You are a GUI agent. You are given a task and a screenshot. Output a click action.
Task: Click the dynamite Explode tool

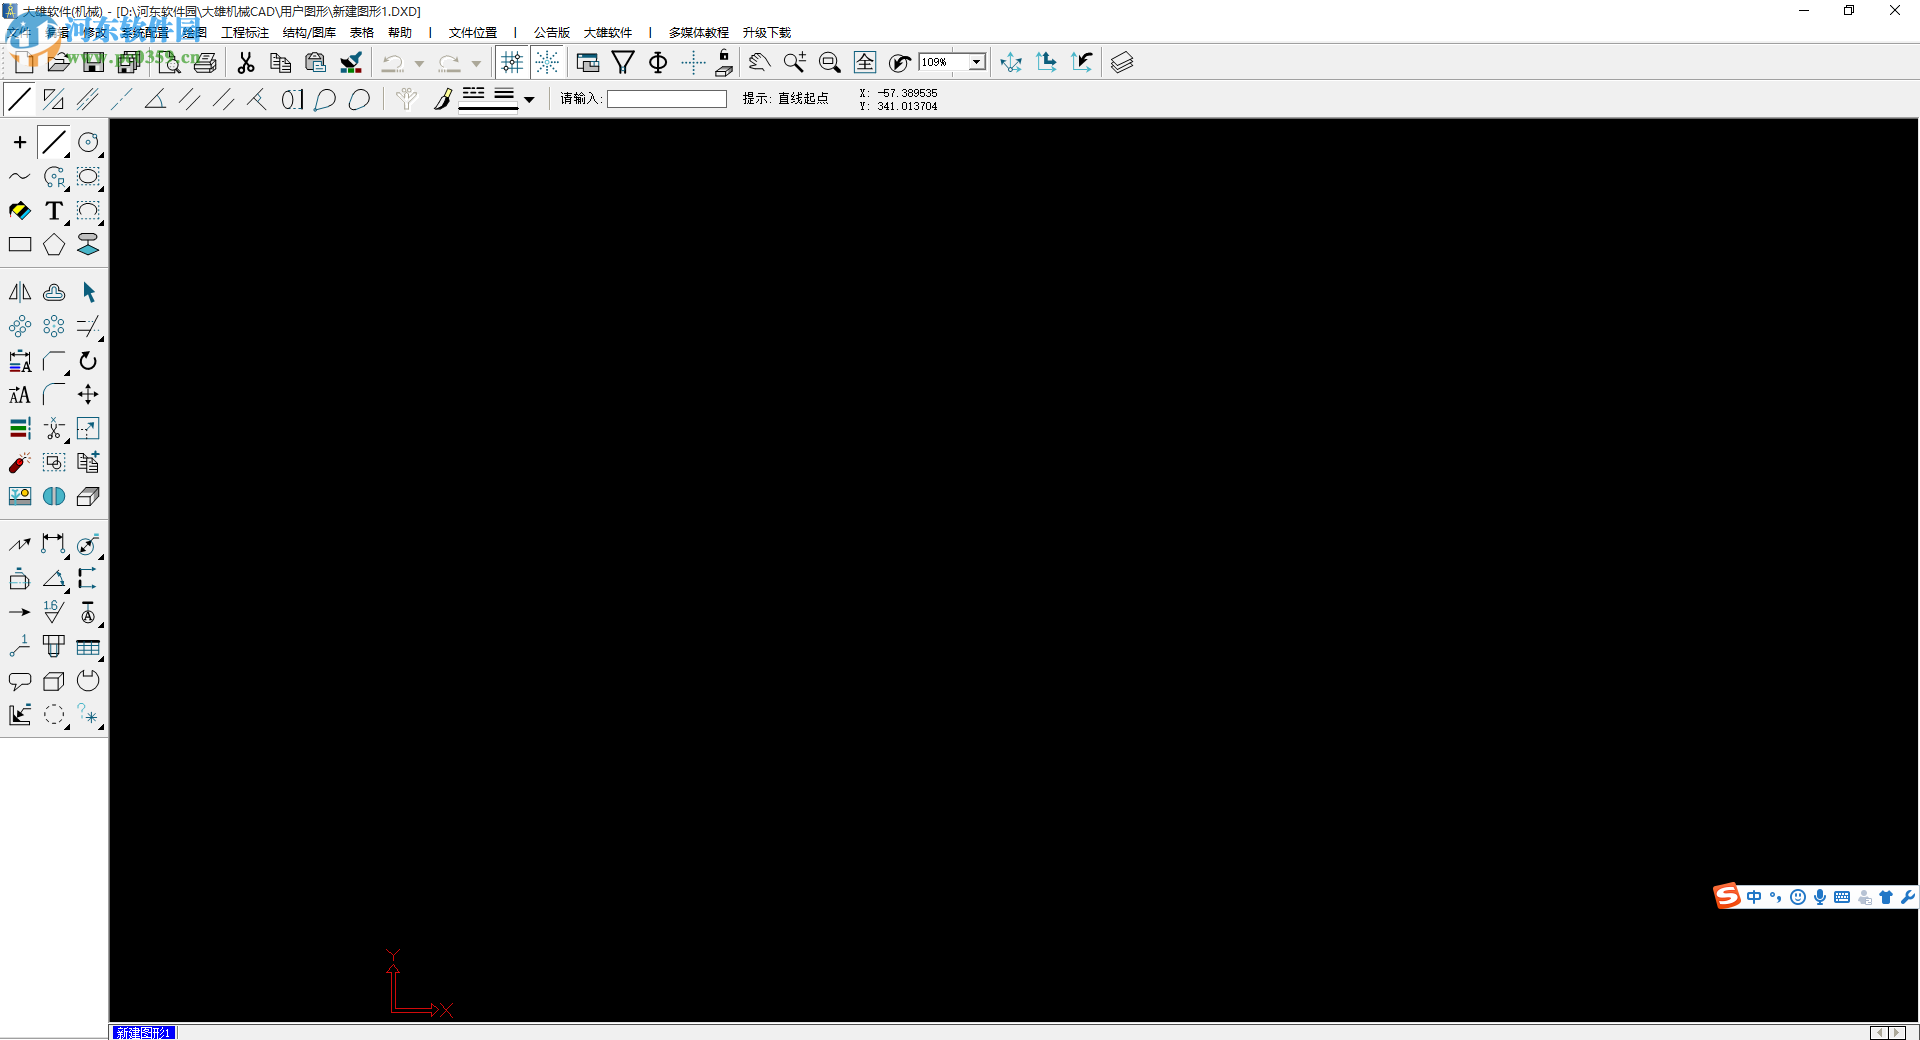tap(20, 463)
